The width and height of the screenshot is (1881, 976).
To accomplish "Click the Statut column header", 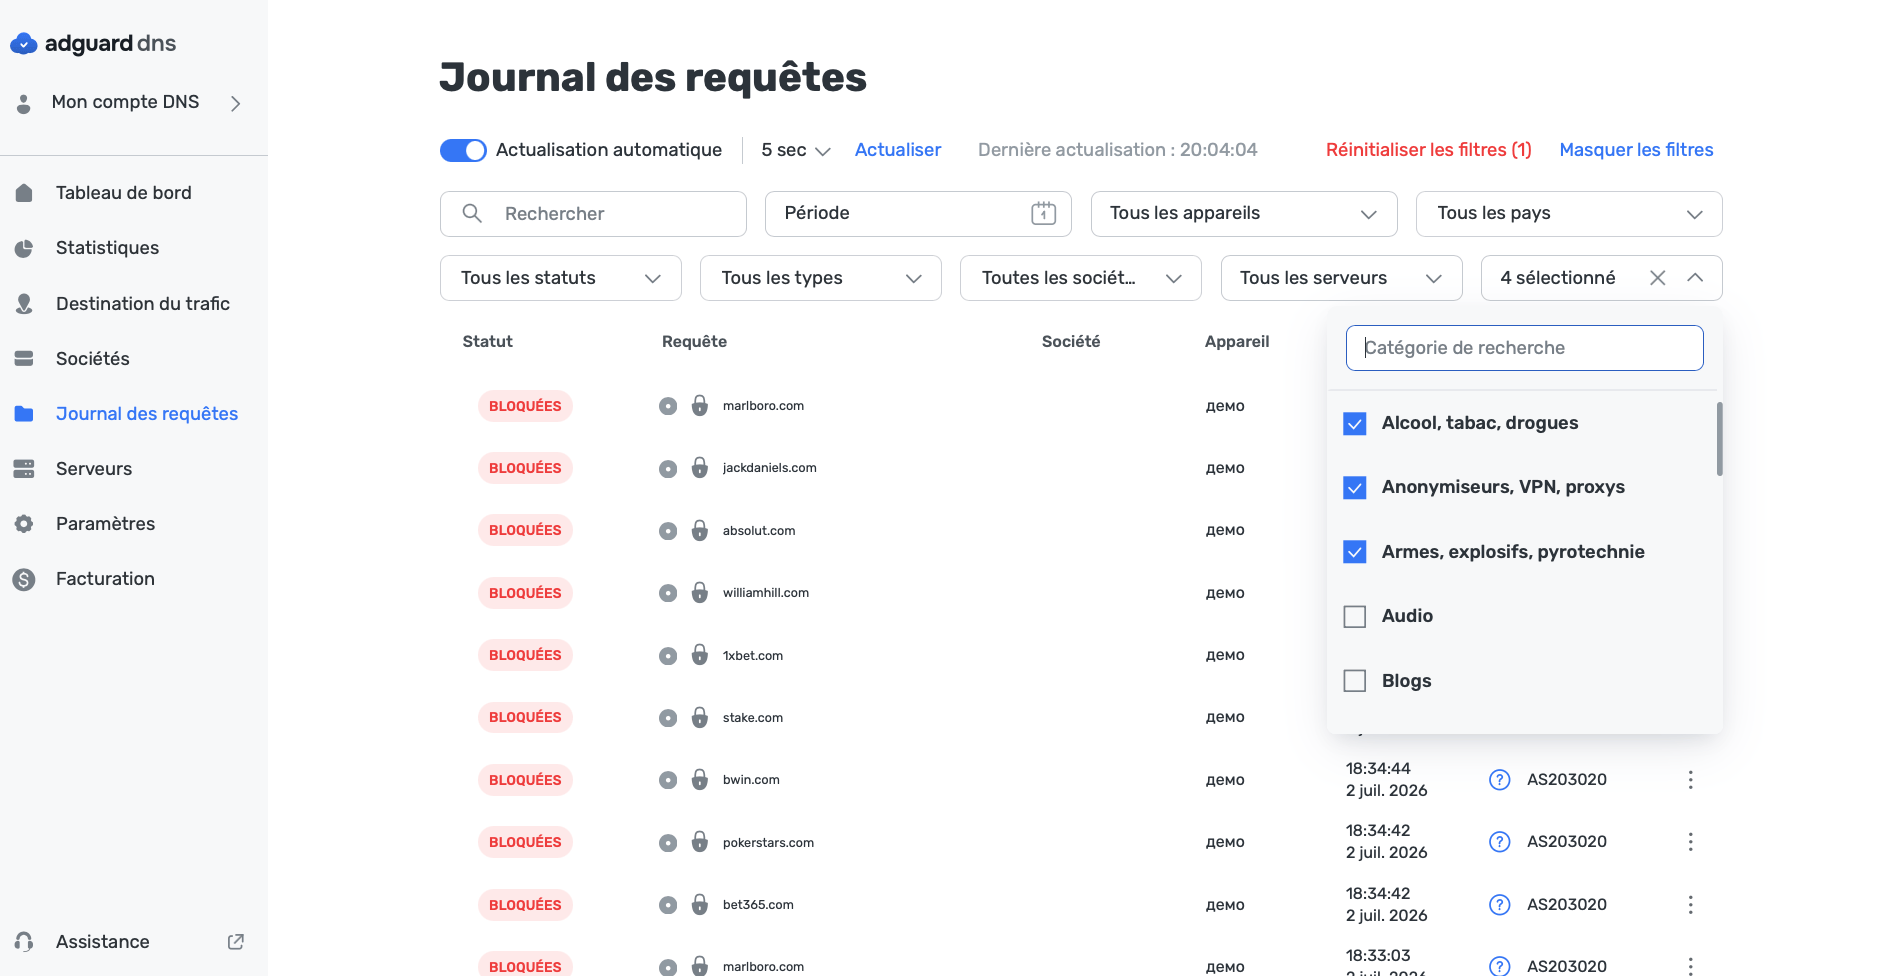I will pyautogui.click(x=488, y=342).
